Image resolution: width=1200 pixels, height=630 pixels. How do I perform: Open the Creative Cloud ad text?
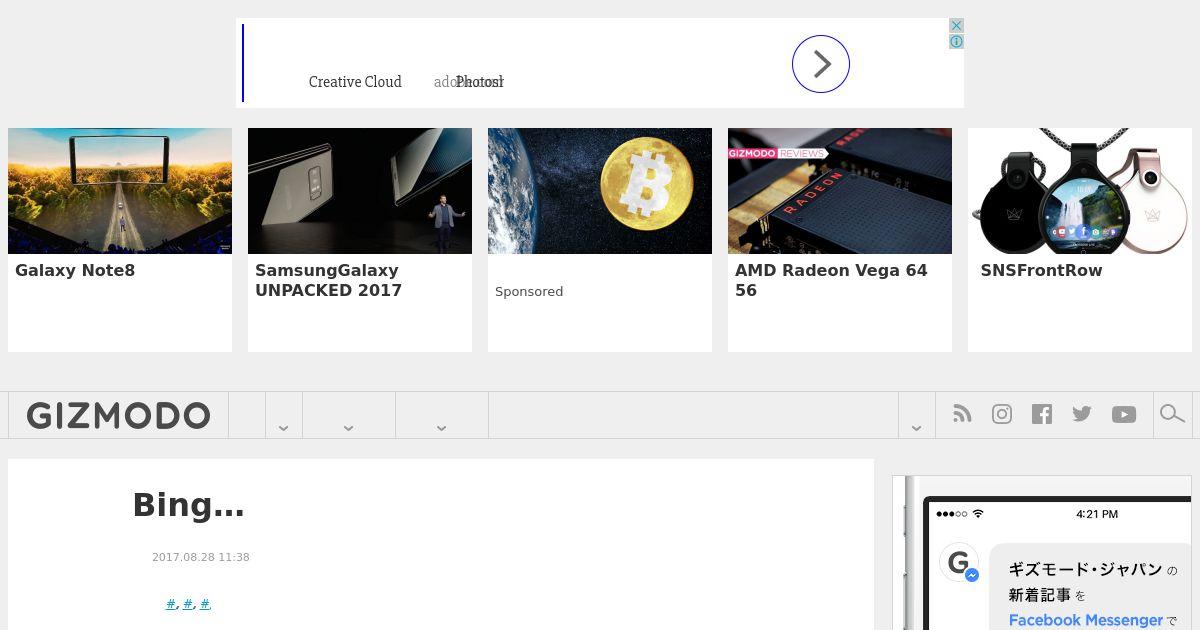point(355,82)
